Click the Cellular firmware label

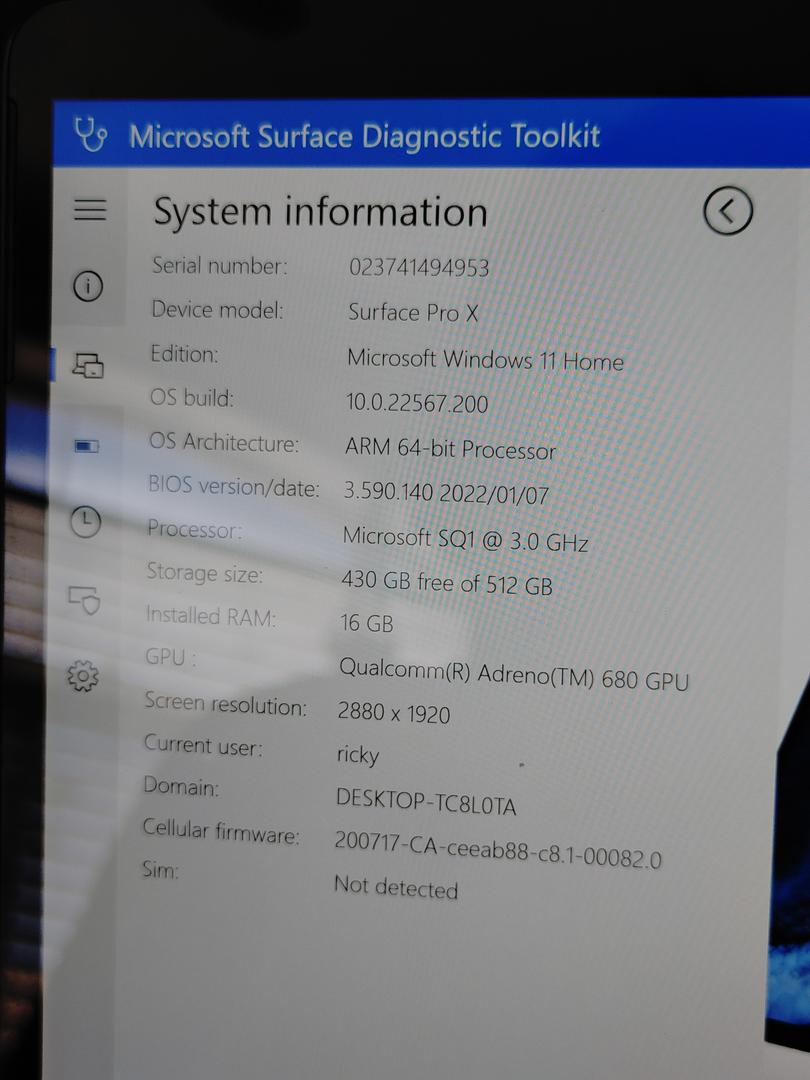tap(220, 831)
